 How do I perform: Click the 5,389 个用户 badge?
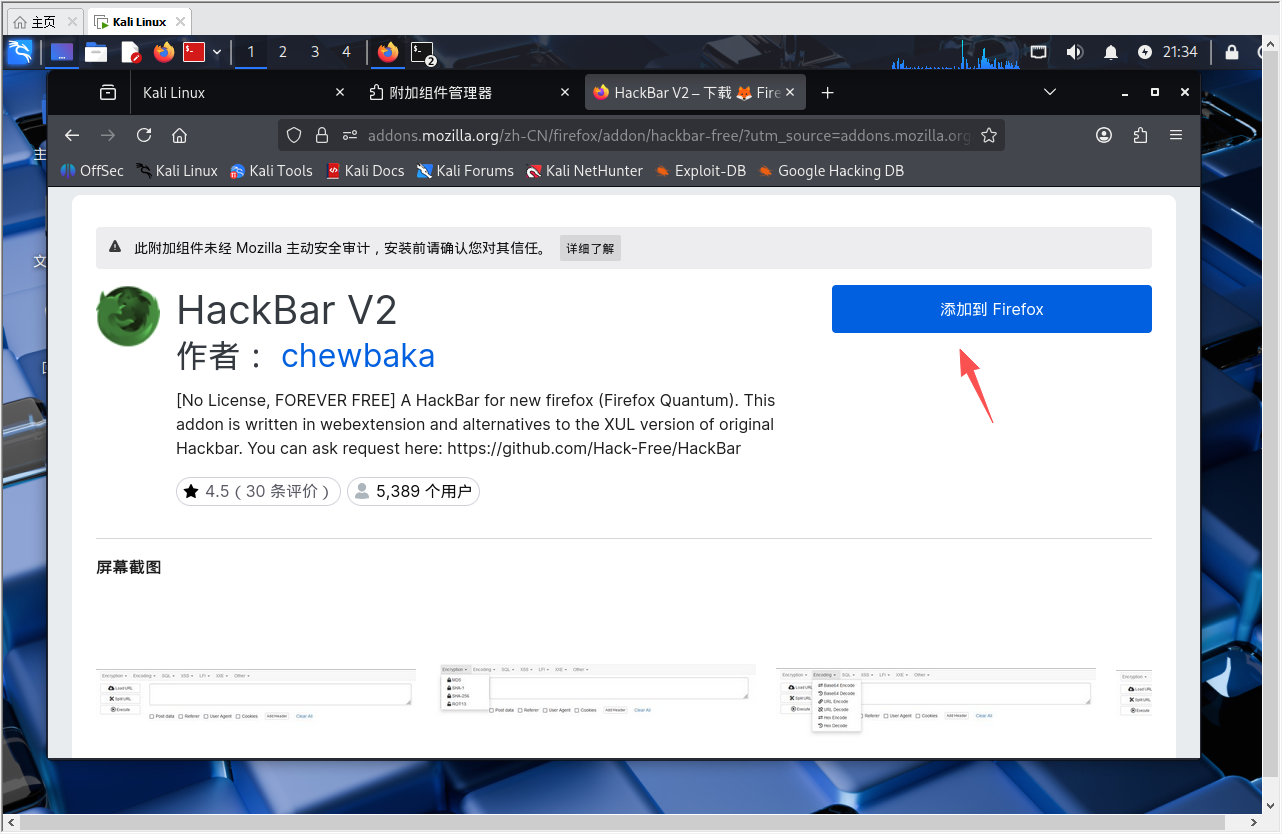(413, 491)
